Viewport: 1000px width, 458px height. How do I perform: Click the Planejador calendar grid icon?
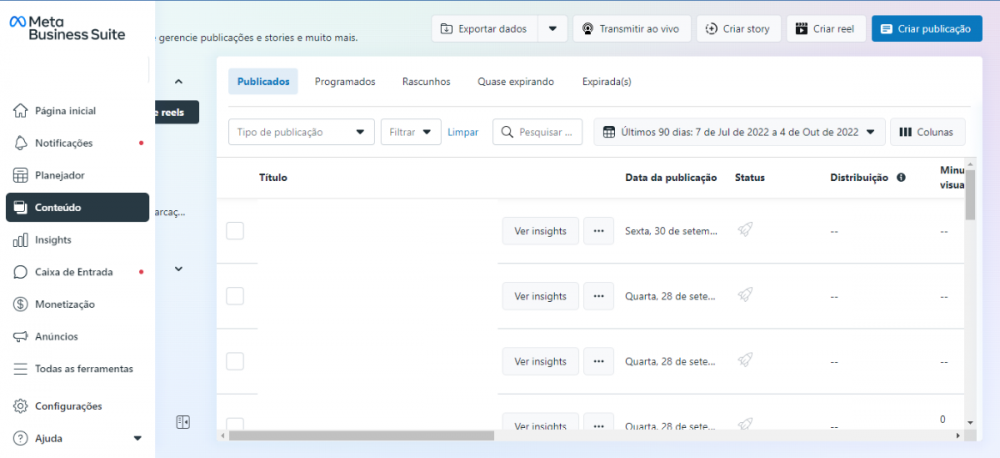point(20,175)
